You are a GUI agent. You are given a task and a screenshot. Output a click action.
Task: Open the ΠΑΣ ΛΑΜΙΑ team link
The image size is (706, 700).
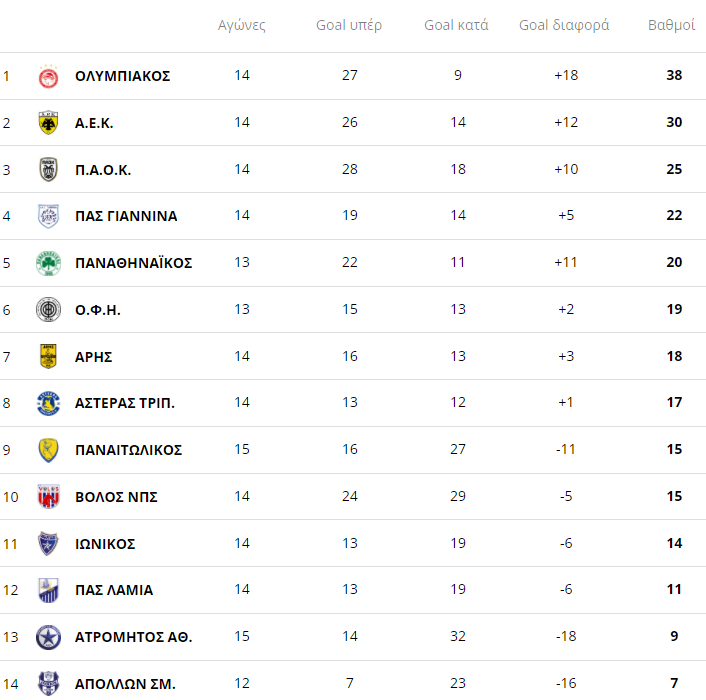(x=114, y=590)
